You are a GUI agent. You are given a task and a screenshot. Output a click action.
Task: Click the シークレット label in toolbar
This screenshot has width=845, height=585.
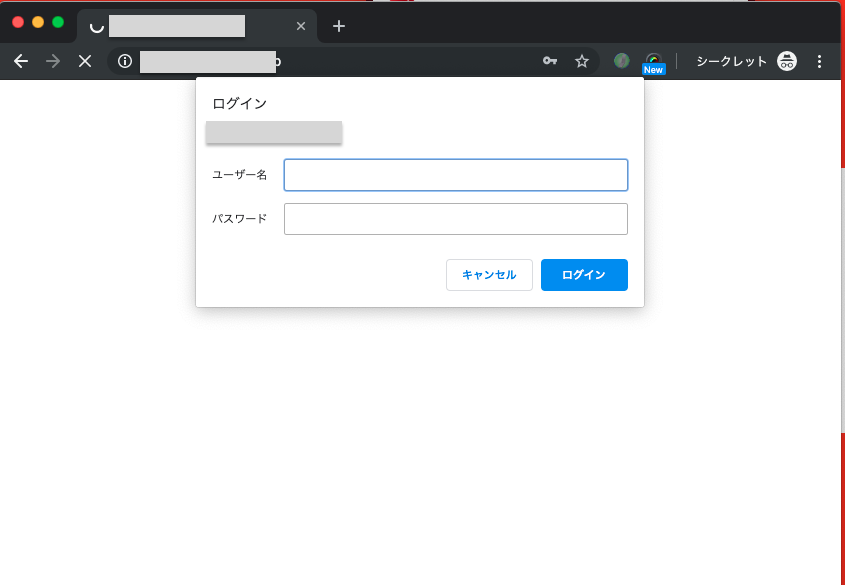click(x=731, y=62)
